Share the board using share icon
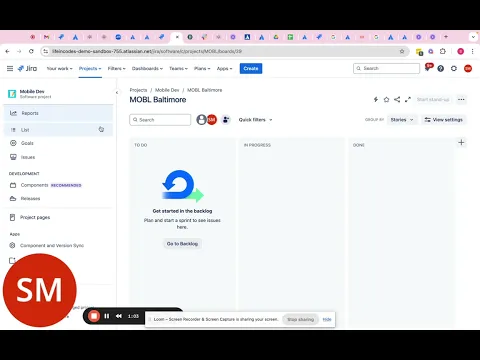 click(397, 99)
